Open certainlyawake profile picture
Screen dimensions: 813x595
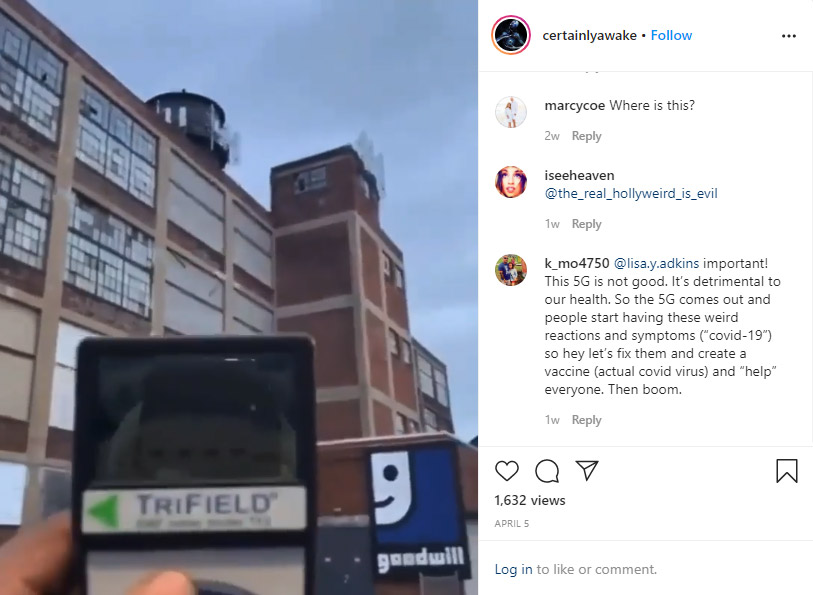(x=511, y=35)
